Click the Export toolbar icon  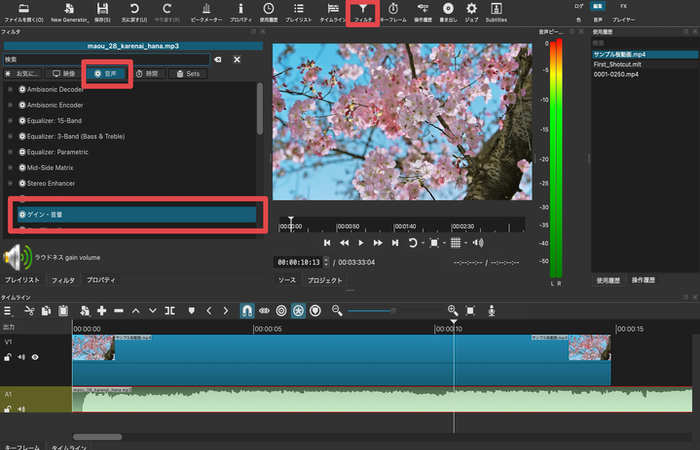click(447, 12)
